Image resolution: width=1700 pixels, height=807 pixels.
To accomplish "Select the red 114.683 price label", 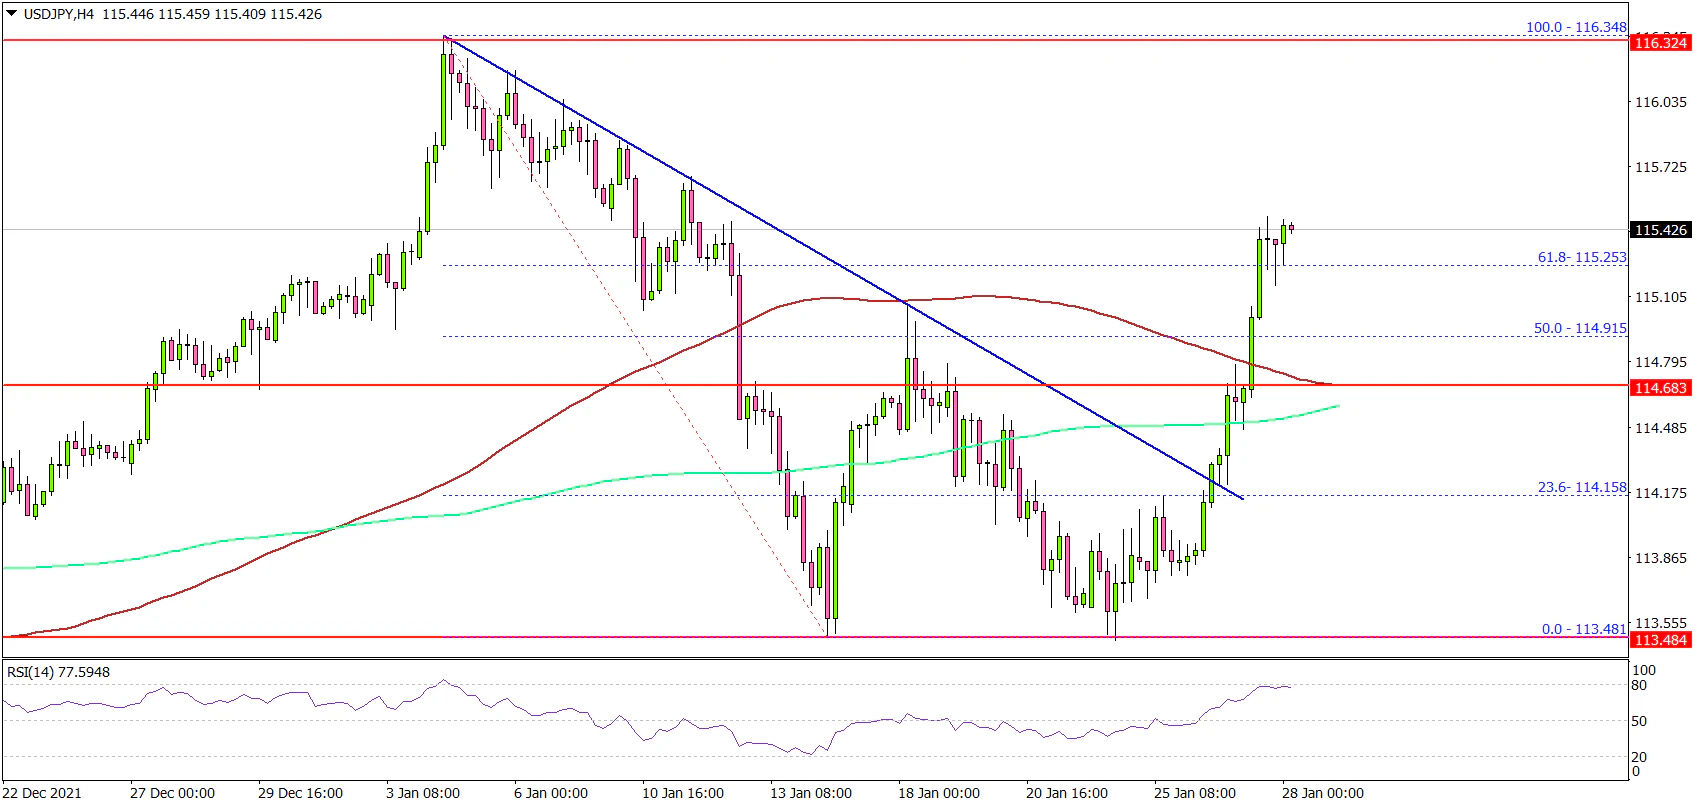I will coord(1660,388).
